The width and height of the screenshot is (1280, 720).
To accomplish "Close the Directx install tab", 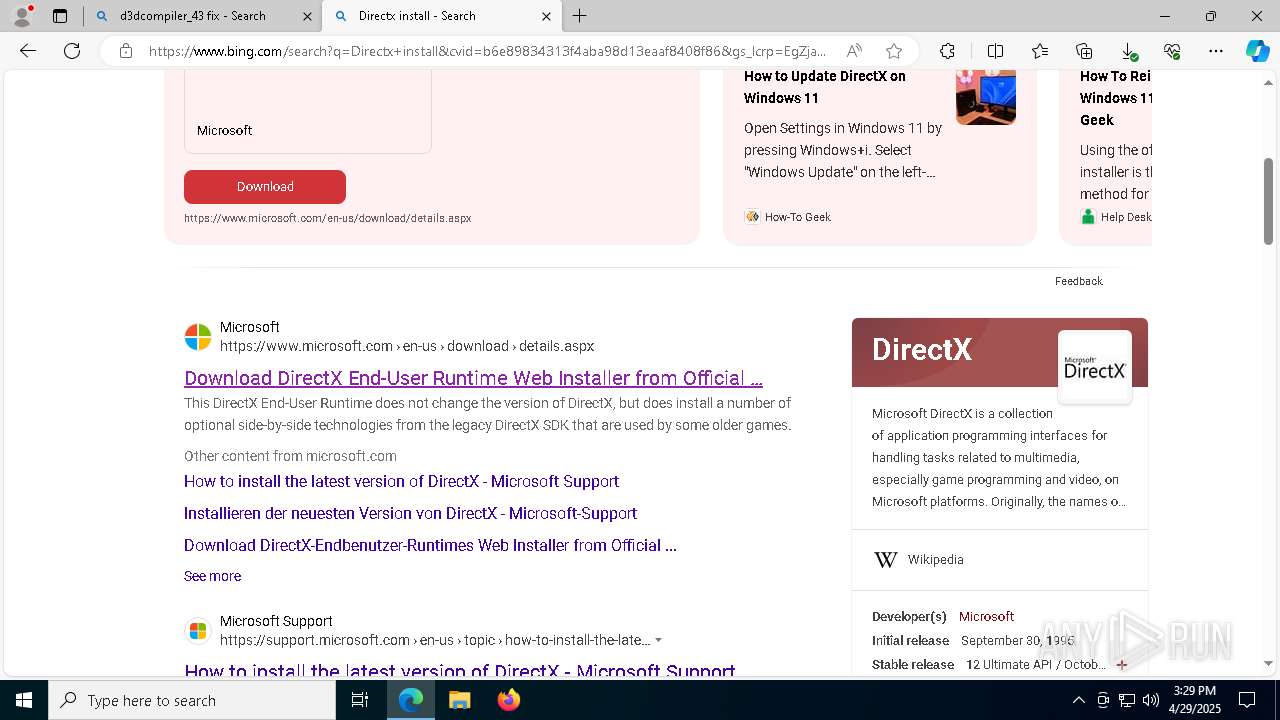I will pos(546,16).
